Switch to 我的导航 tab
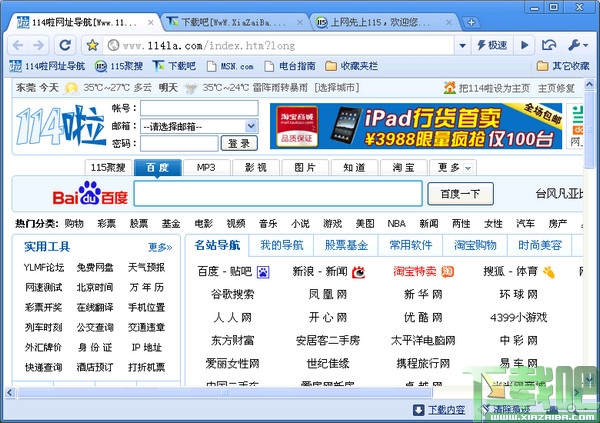The height and width of the screenshot is (423, 600). pyautogui.click(x=281, y=245)
